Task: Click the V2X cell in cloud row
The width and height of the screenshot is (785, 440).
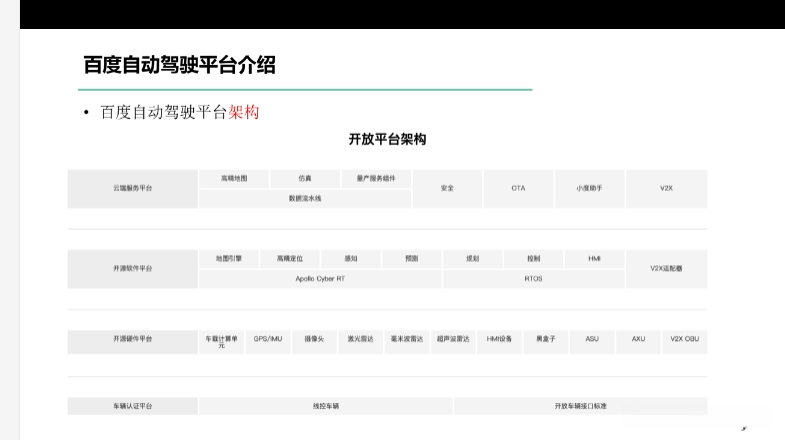Action: 666,189
